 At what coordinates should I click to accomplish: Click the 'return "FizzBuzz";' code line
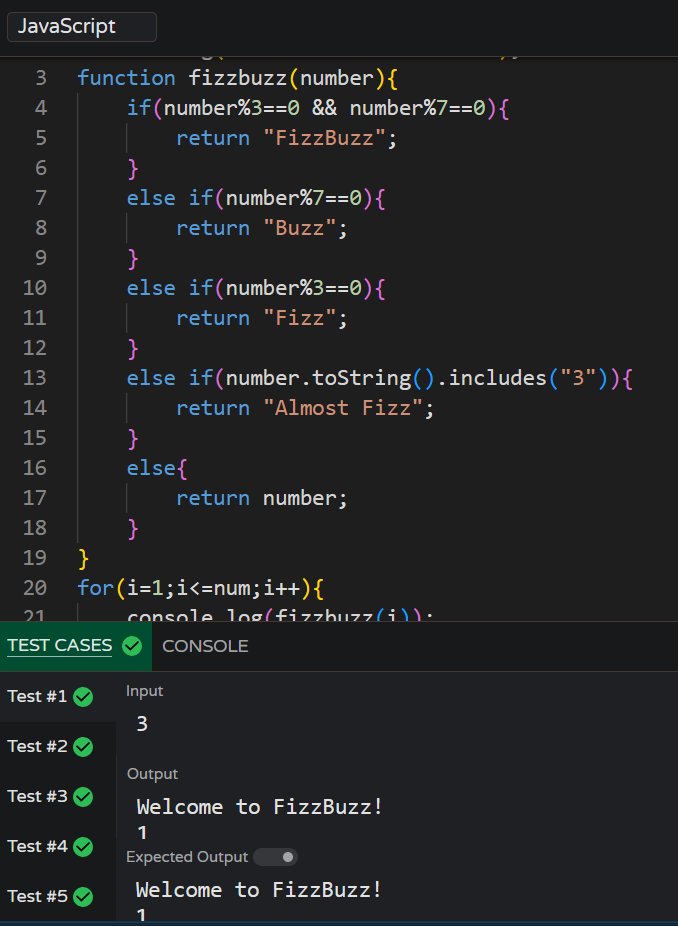pos(287,138)
